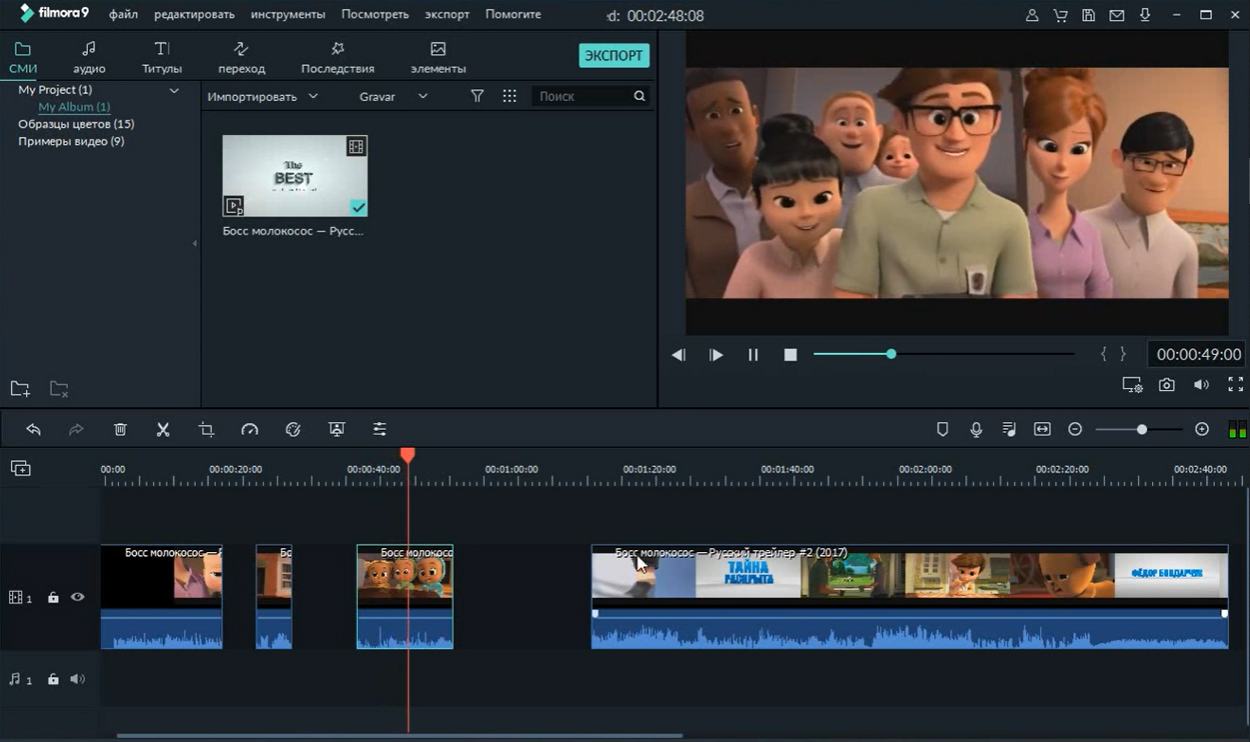The width and height of the screenshot is (1250, 742).
Task: Open the messages envelope icon
Action: (1116, 15)
